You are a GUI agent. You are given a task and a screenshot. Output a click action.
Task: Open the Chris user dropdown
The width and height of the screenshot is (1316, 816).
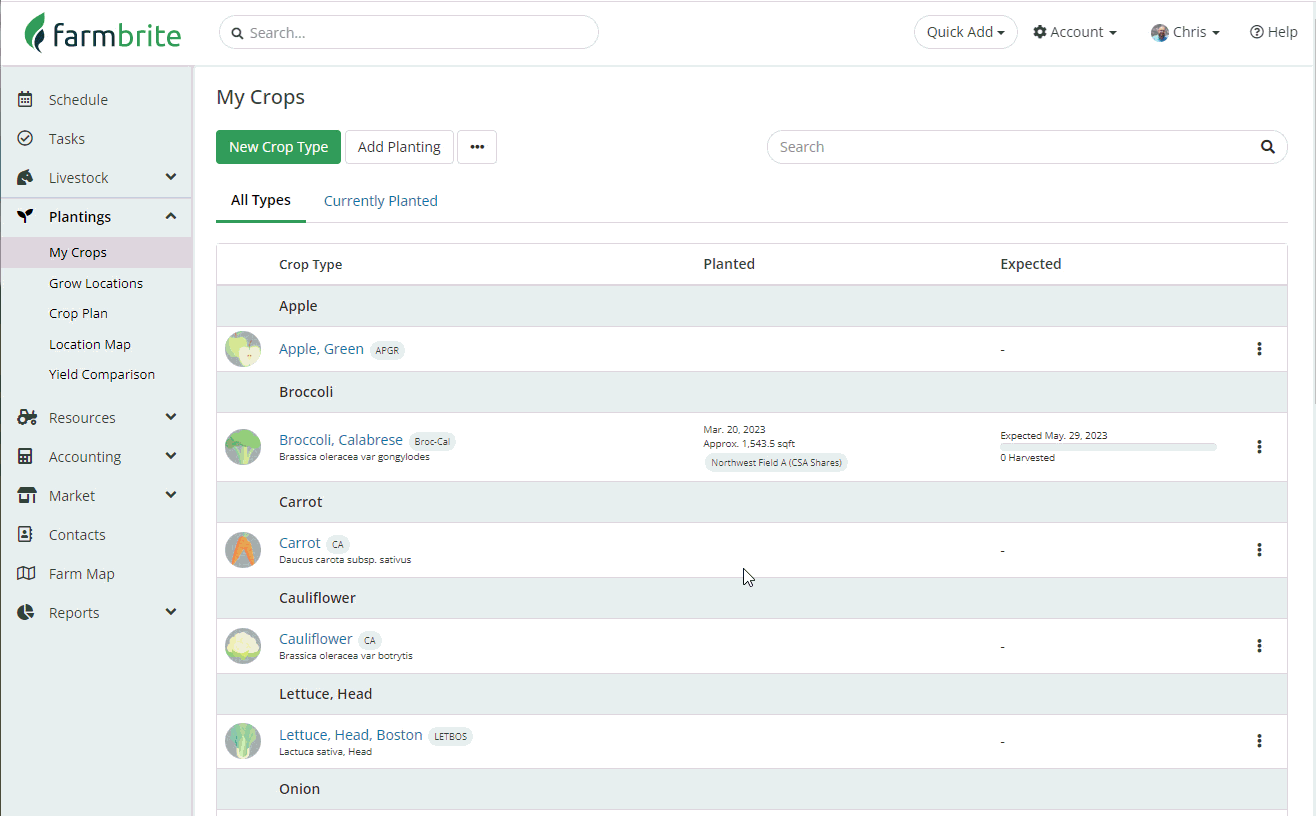1186,32
